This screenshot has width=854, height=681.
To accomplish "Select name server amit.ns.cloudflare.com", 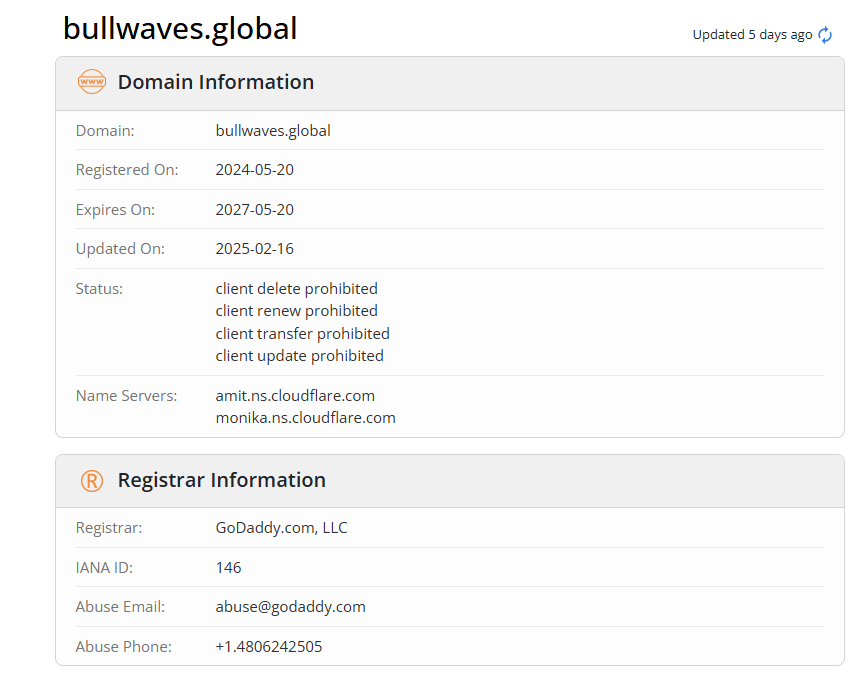I will tap(295, 396).
